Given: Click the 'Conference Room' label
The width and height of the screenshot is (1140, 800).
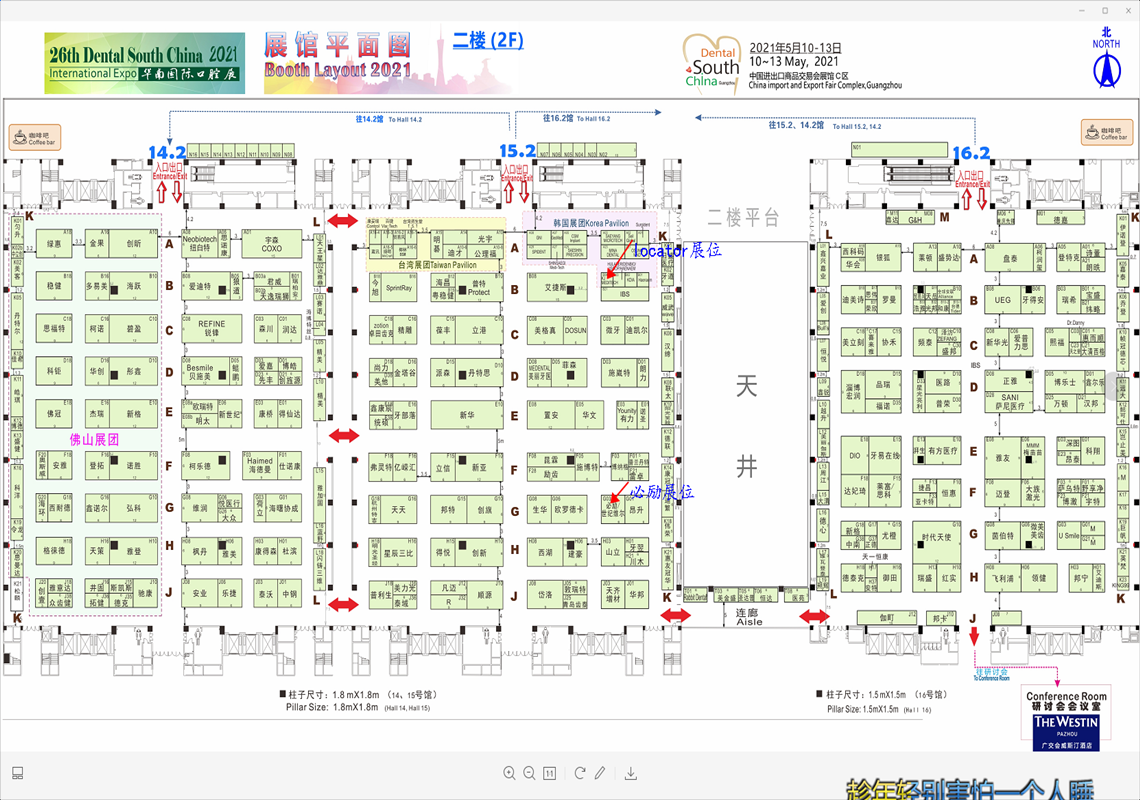Looking at the screenshot, I should click(1066, 696).
